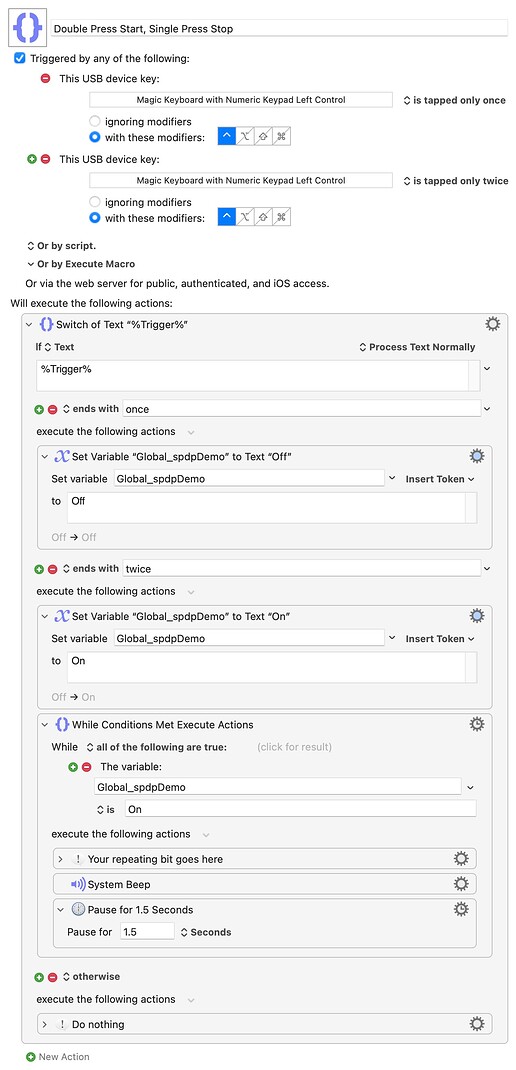Open the Process Text Normally dropdown

pos(417,347)
